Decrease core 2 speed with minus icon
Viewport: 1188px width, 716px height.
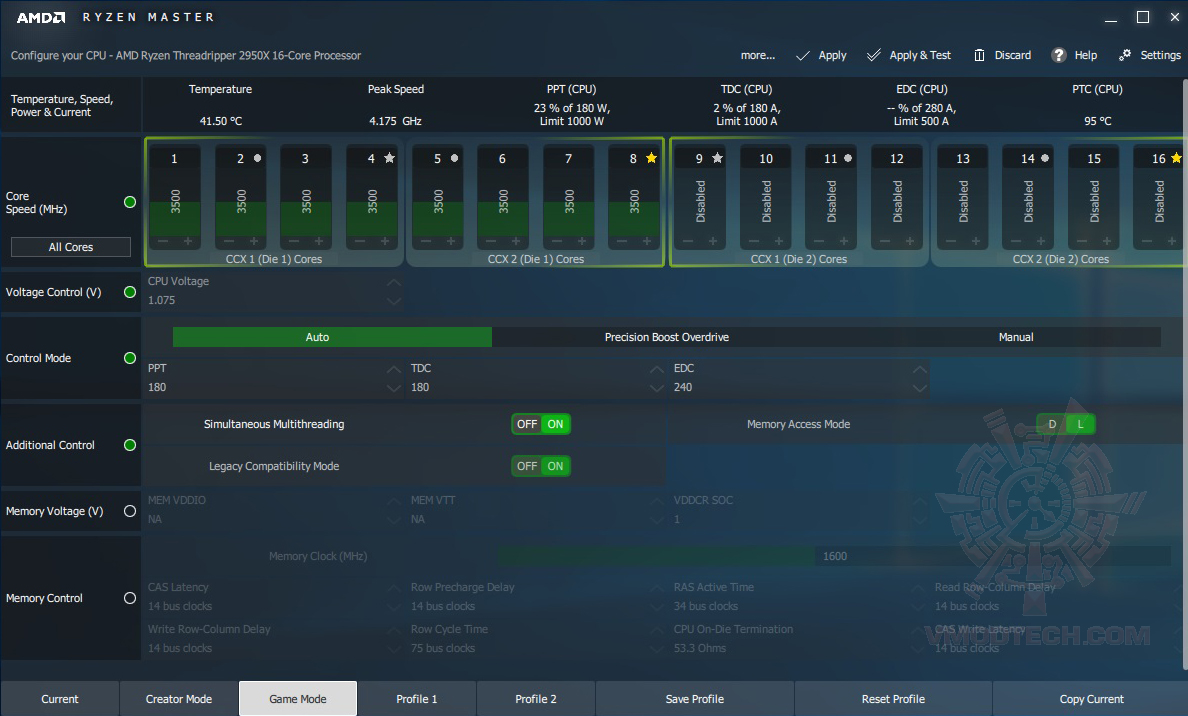pyautogui.click(x=229, y=241)
